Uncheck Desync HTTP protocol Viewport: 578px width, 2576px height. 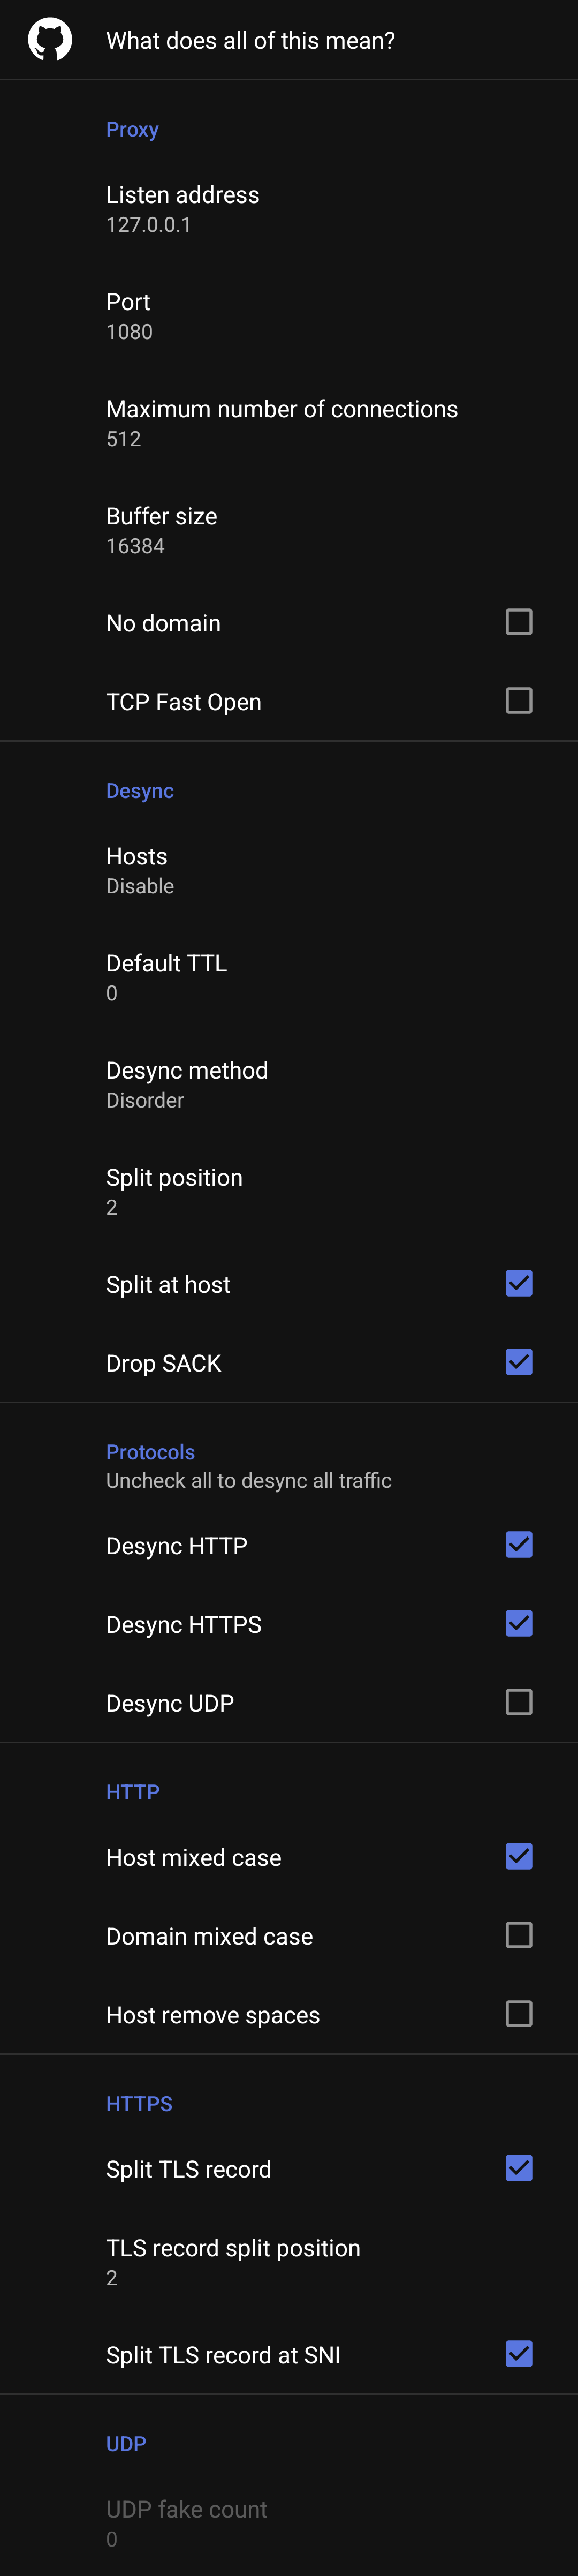click(x=518, y=1545)
